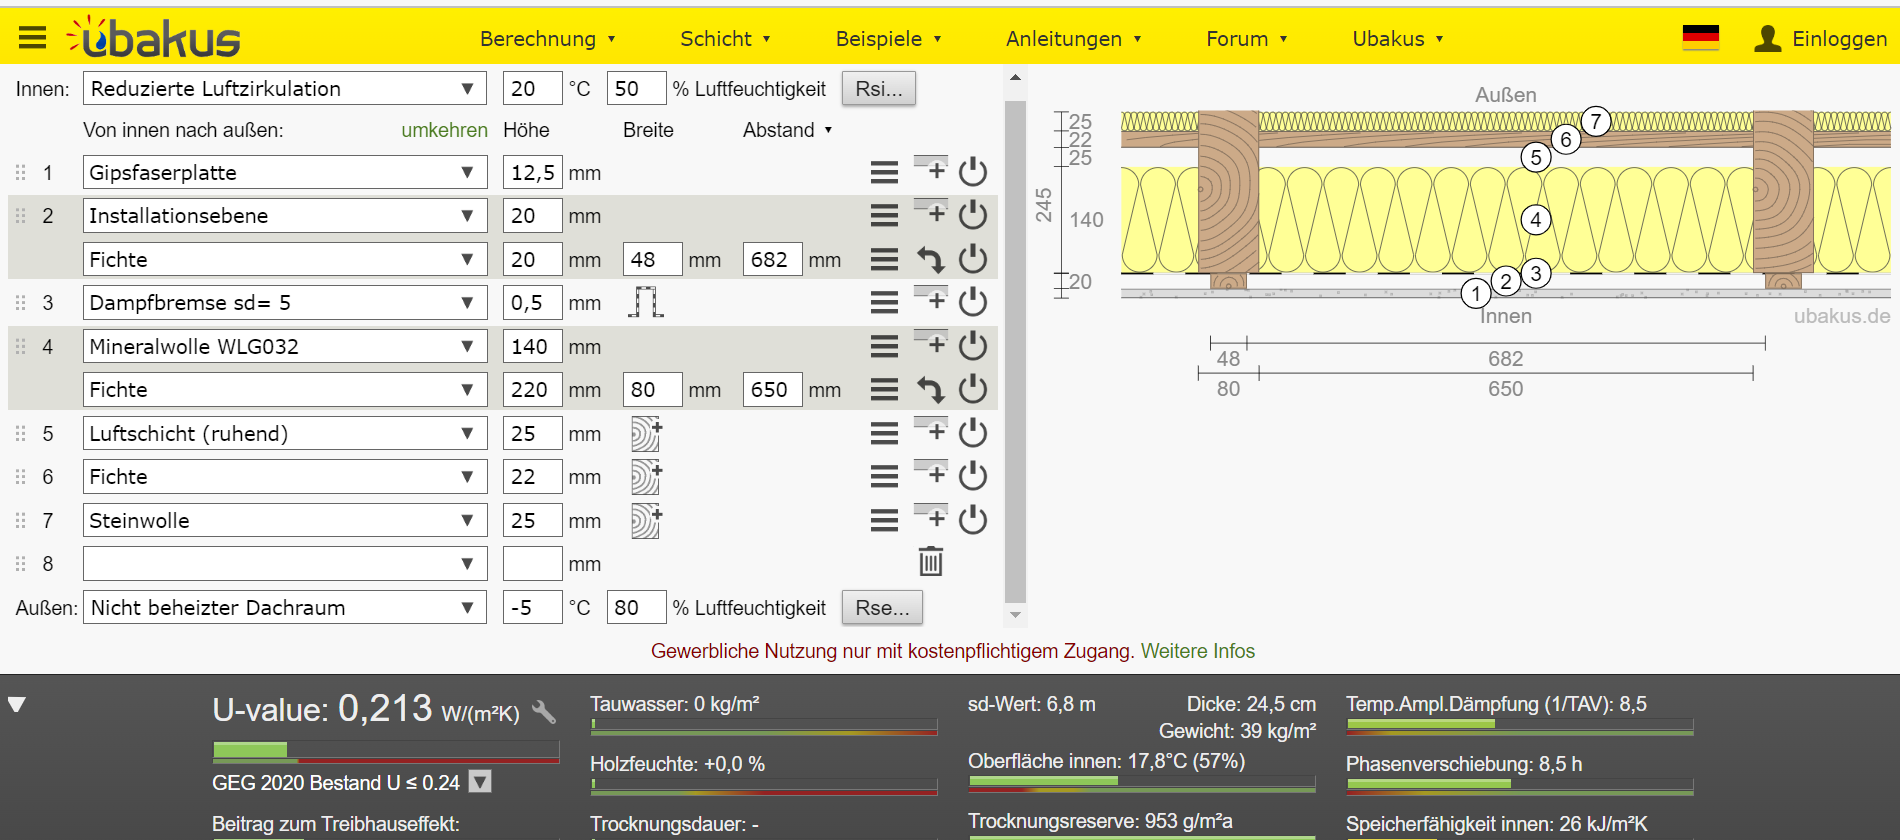
Task: Click the green umkehren link
Action: 444,130
